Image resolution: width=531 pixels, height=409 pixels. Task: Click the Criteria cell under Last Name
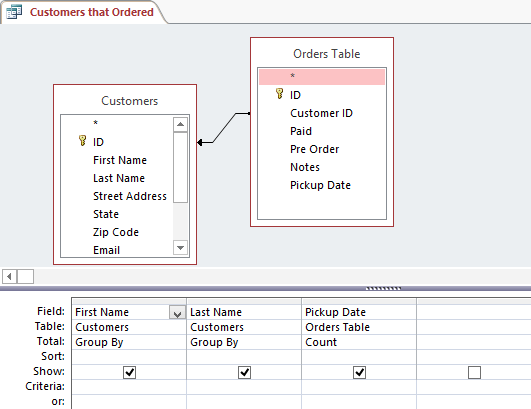point(244,387)
